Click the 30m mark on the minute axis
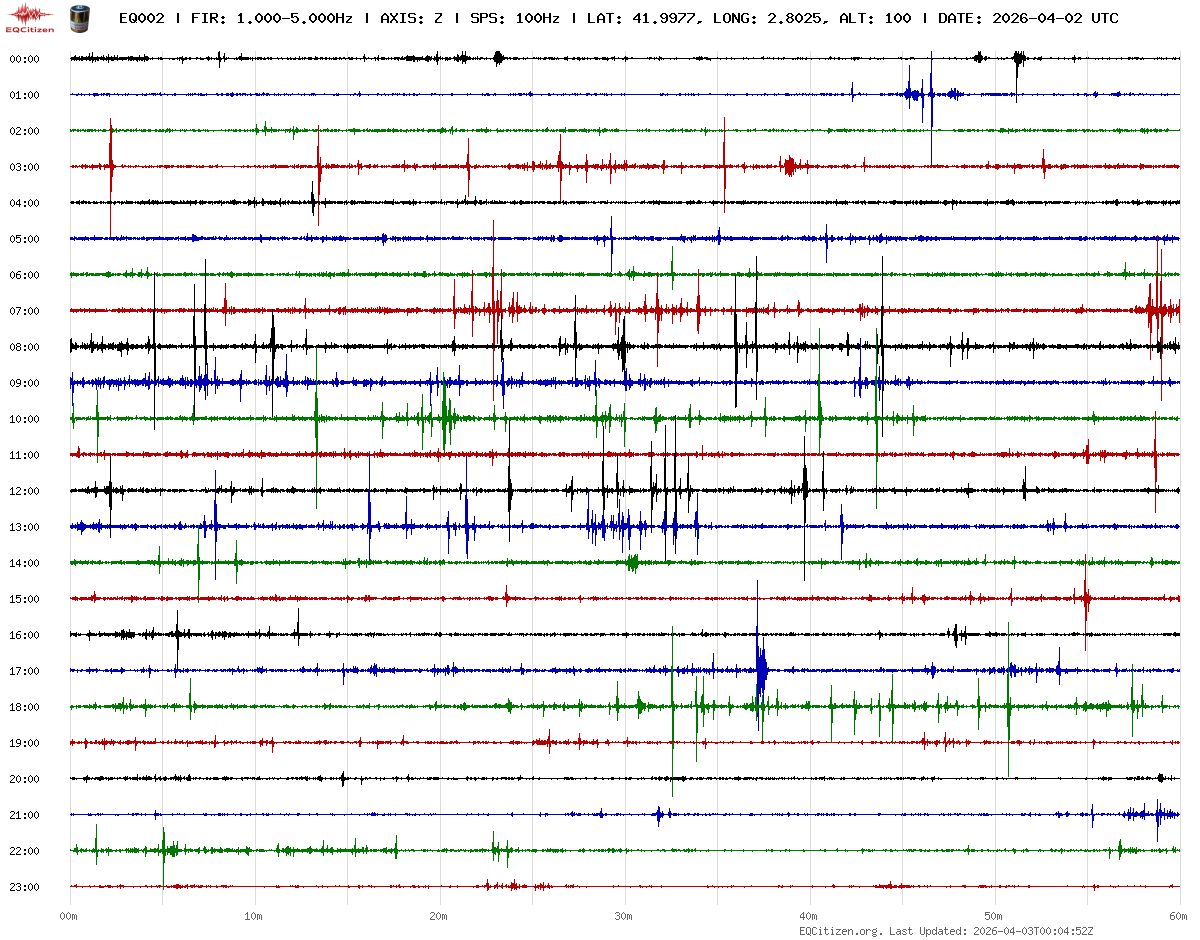 tap(624, 916)
